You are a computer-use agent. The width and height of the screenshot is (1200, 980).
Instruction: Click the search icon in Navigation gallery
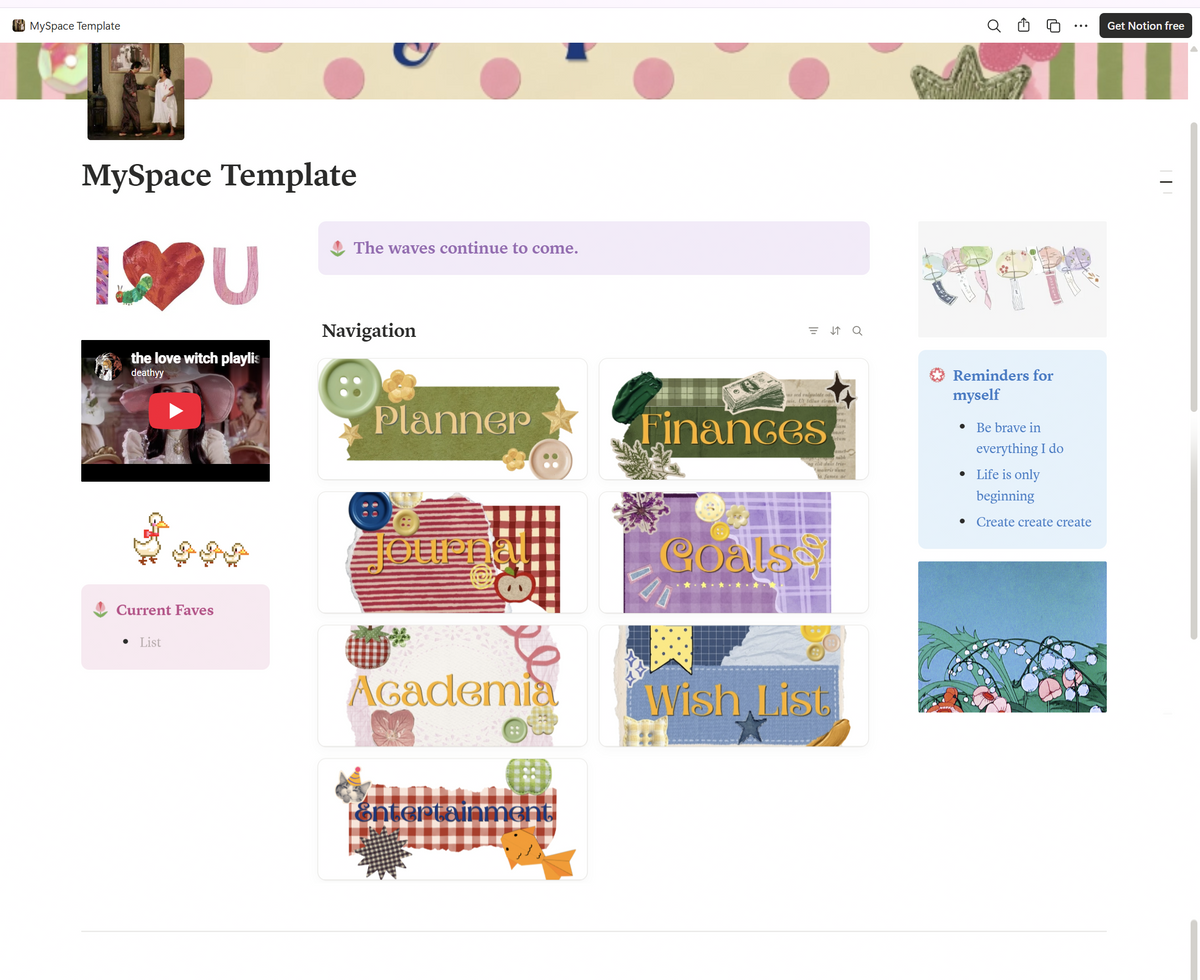click(857, 331)
